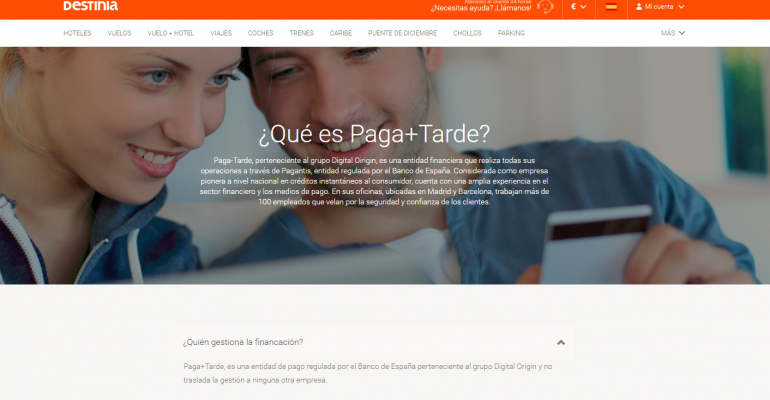Click the ¿Qué es Paga+Tarde? heading
The image size is (770, 400).
[x=374, y=133]
